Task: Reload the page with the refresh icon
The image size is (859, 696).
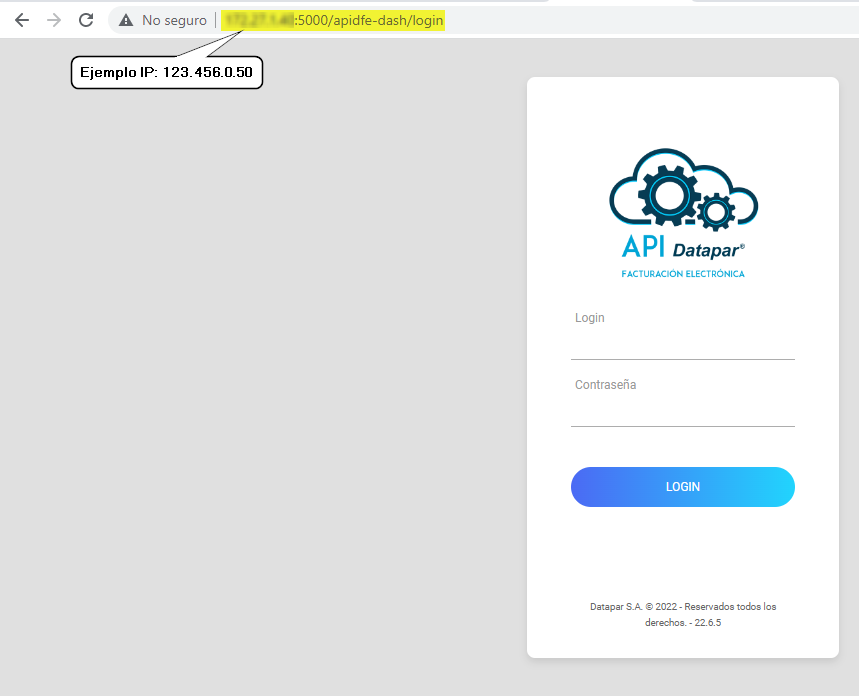Action: tap(86, 20)
